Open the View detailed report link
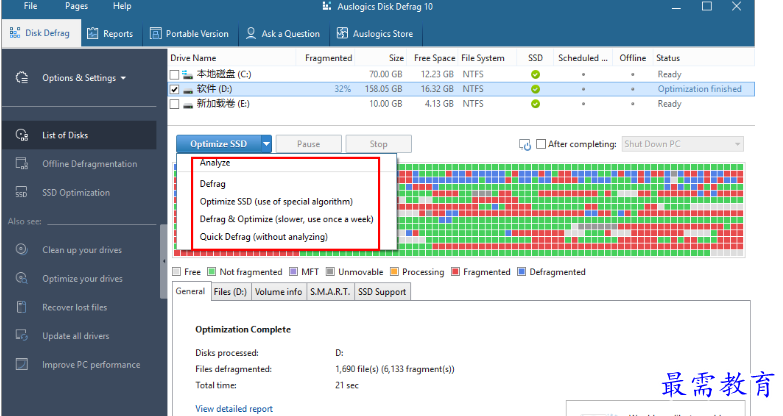 coord(234,409)
